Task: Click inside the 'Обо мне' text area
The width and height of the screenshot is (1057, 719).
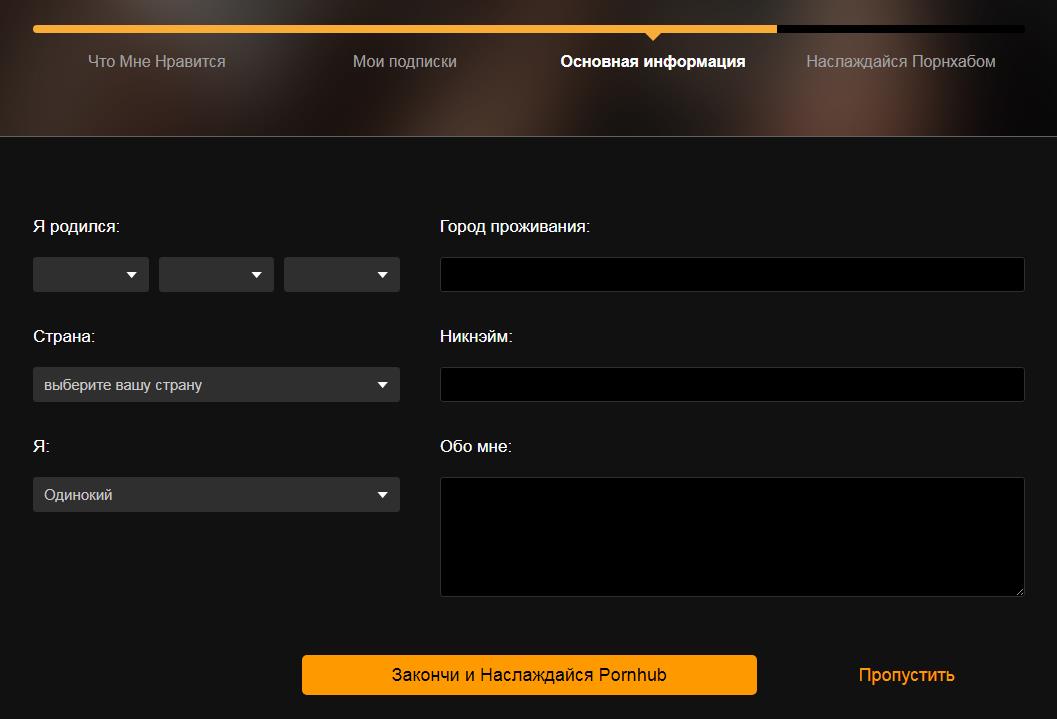Action: [732, 537]
